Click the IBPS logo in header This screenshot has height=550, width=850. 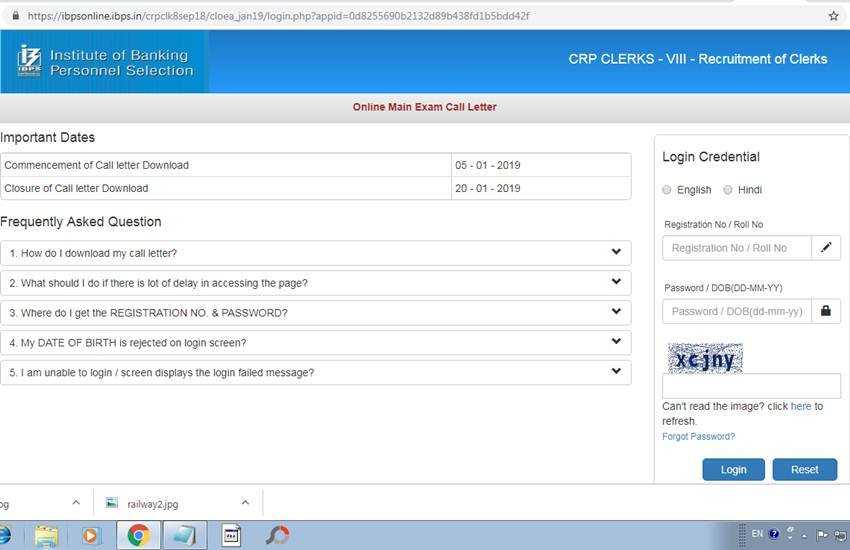(x=30, y=61)
